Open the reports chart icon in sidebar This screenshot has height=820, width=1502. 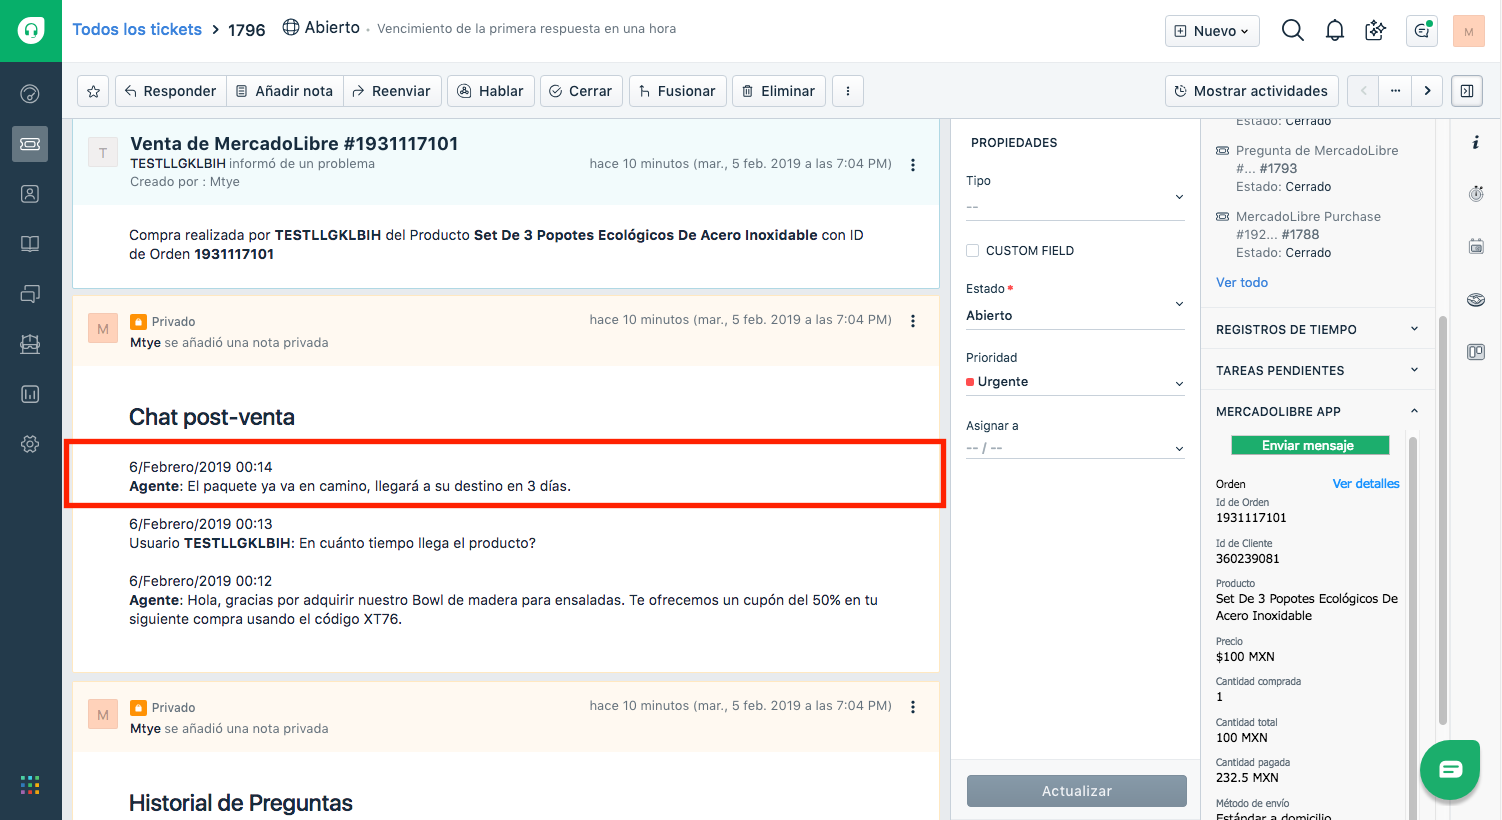pos(30,394)
